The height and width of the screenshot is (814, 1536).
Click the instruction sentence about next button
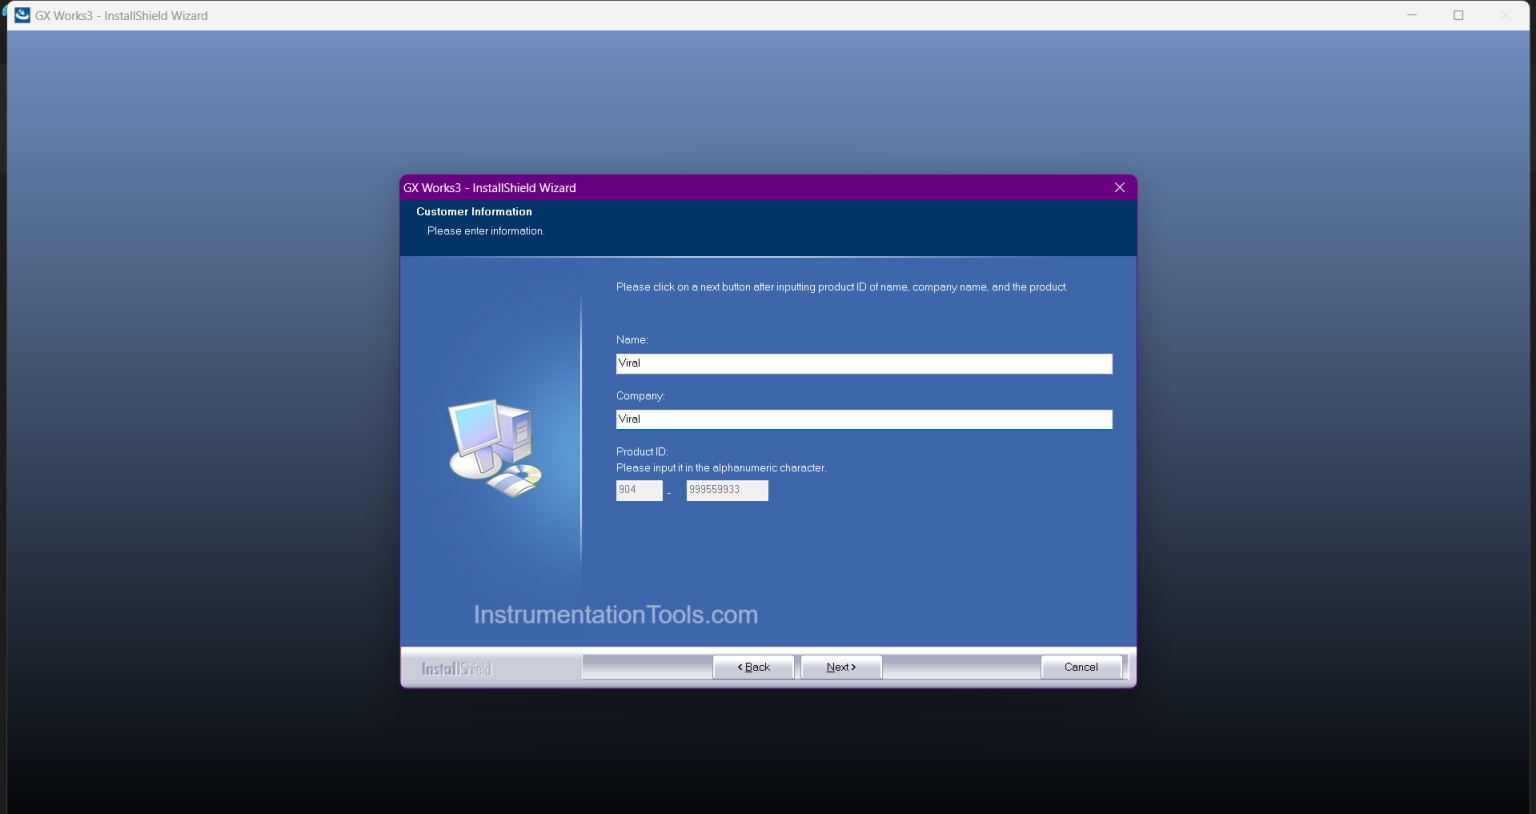pyautogui.click(x=842, y=287)
